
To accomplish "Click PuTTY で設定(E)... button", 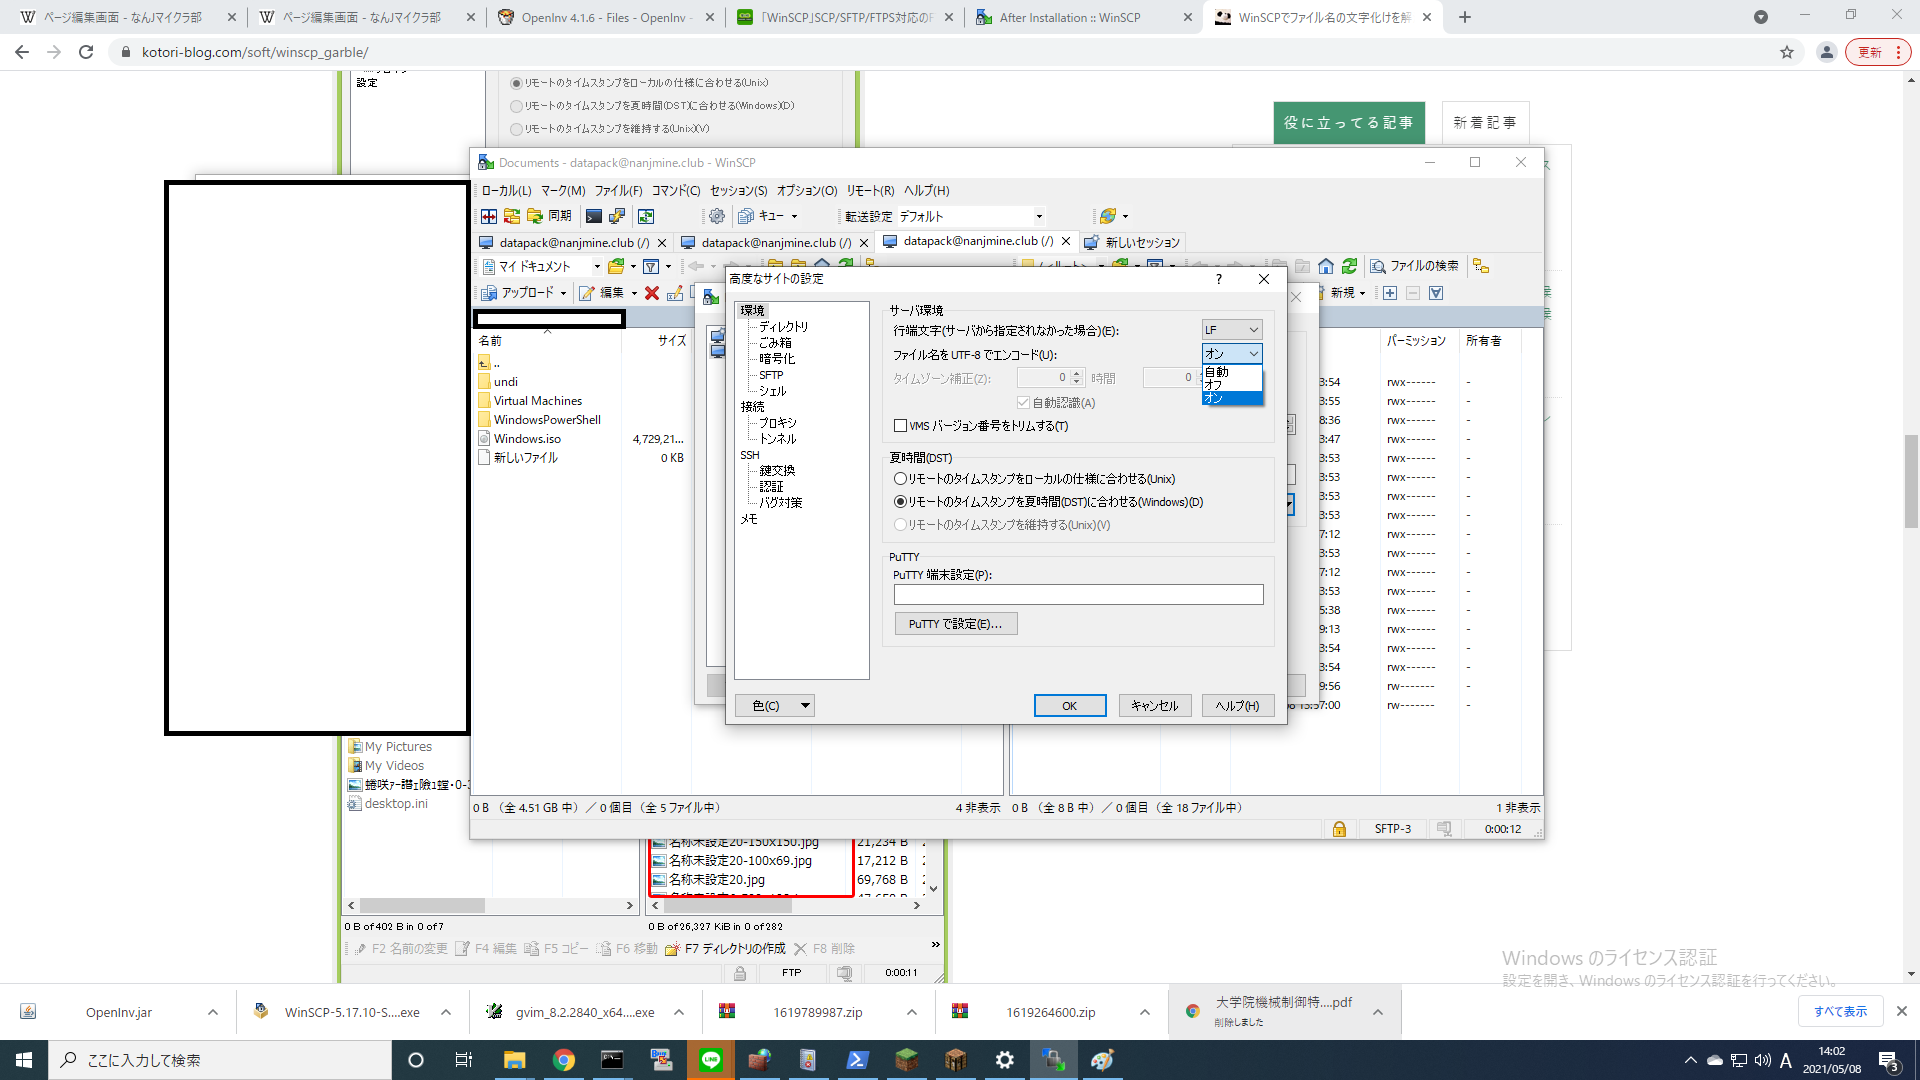I will [956, 624].
